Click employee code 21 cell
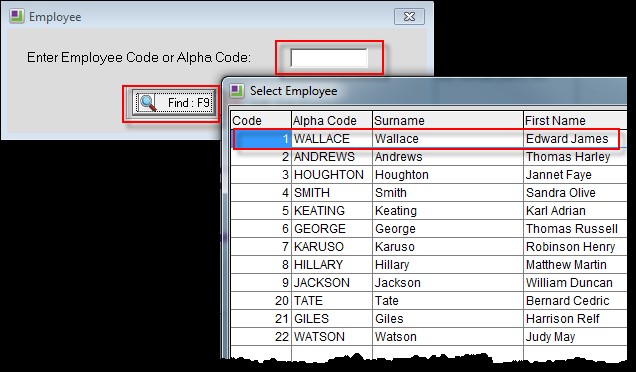 tap(261, 318)
